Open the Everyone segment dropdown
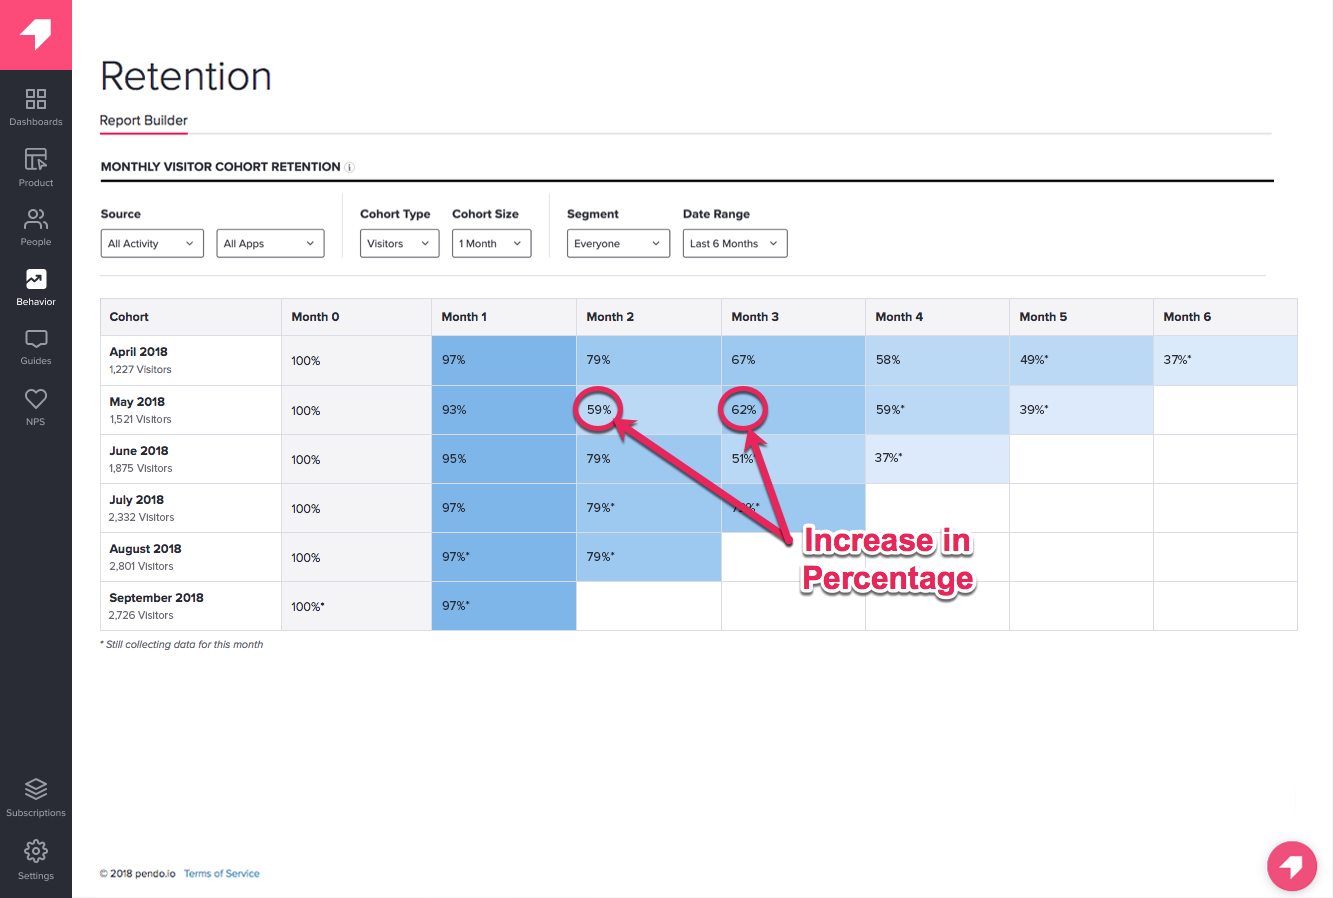Image resolution: width=1333 pixels, height=898 pixels. click(x=618, y=243)
